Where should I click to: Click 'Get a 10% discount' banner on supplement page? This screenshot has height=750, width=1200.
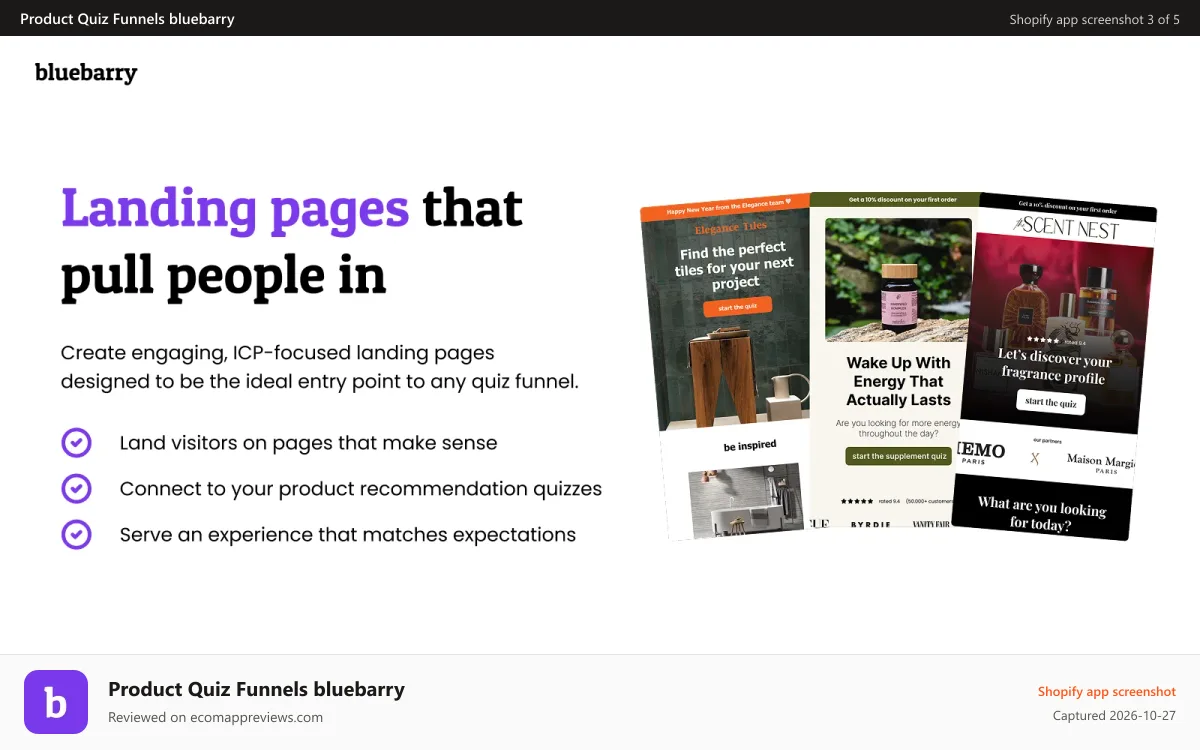[896, 199]
